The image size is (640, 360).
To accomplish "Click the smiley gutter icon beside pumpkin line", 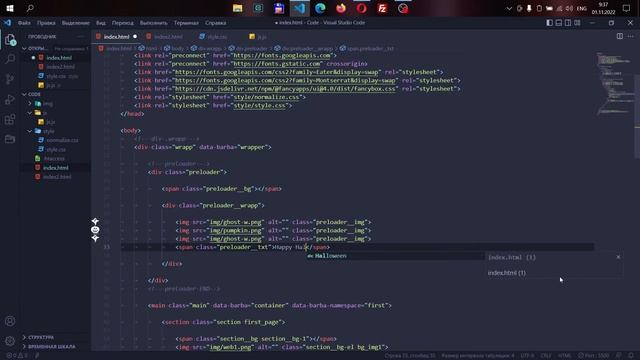I will [x=95, y=230].
